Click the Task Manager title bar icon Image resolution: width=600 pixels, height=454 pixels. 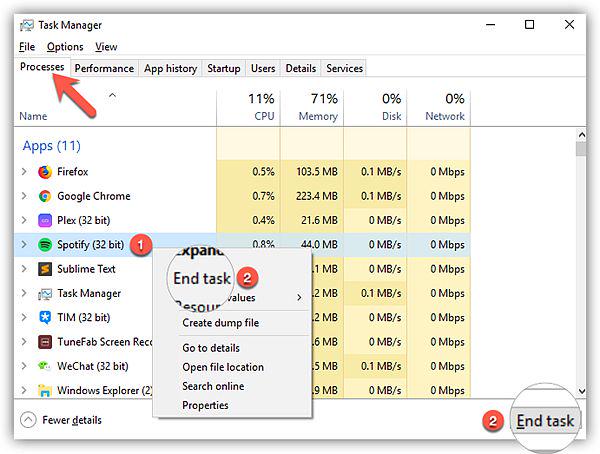(26, 25)
